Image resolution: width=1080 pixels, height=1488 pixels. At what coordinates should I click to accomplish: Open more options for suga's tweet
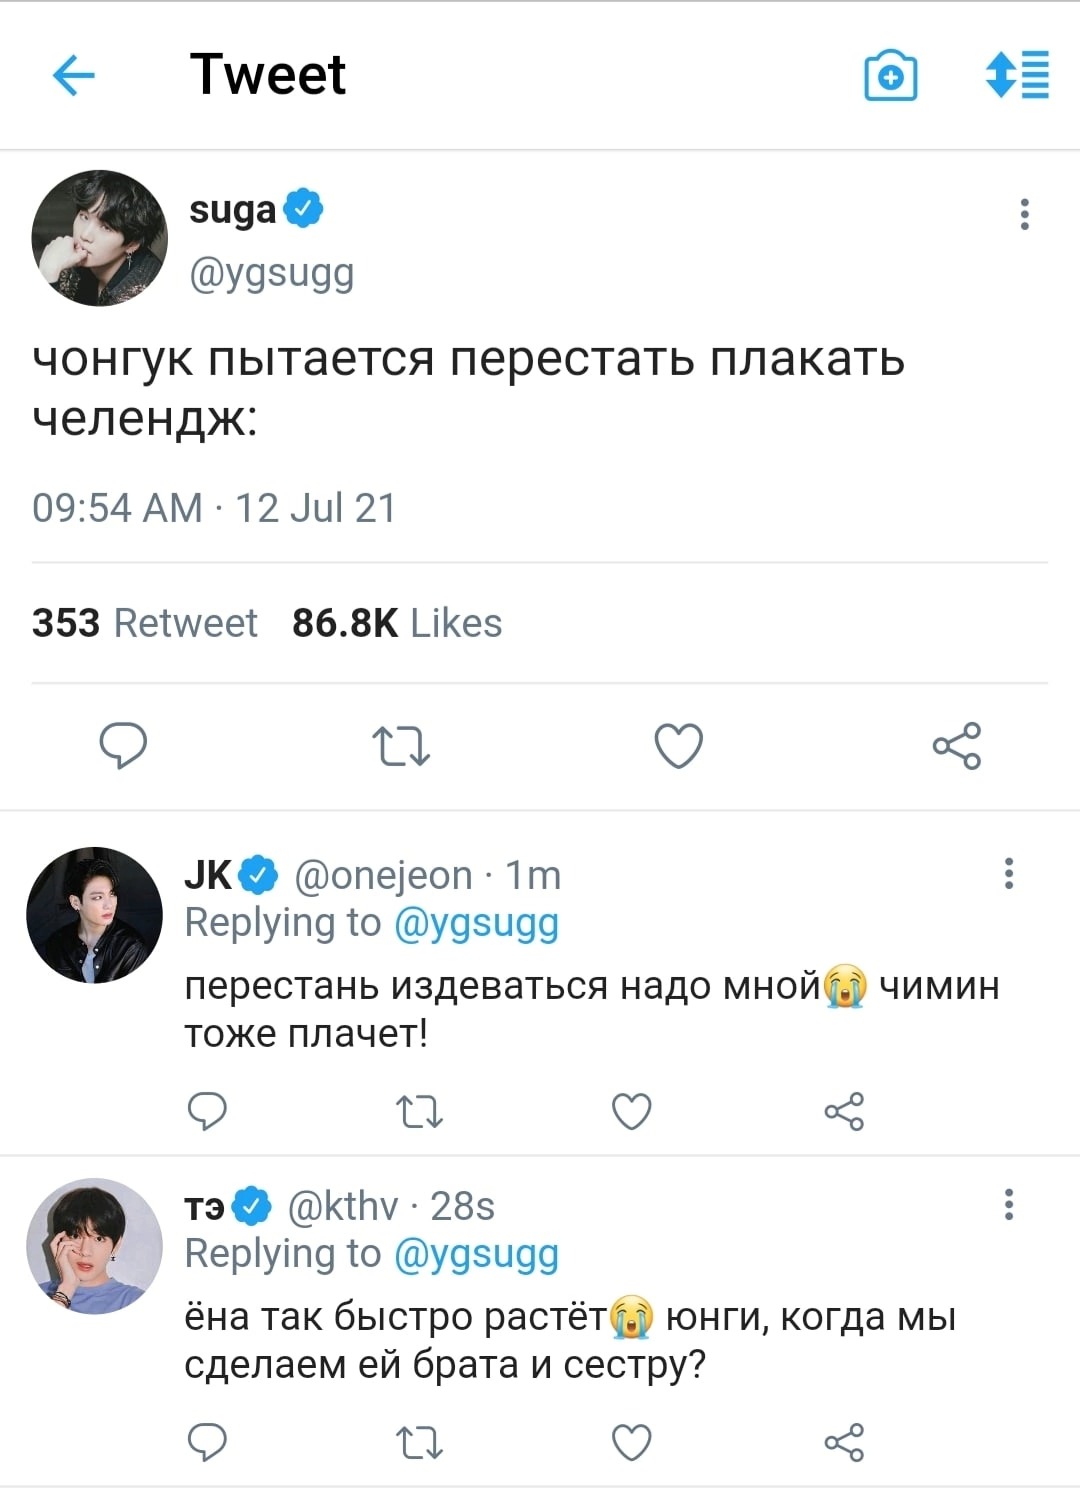click(x=1024, y=214)
